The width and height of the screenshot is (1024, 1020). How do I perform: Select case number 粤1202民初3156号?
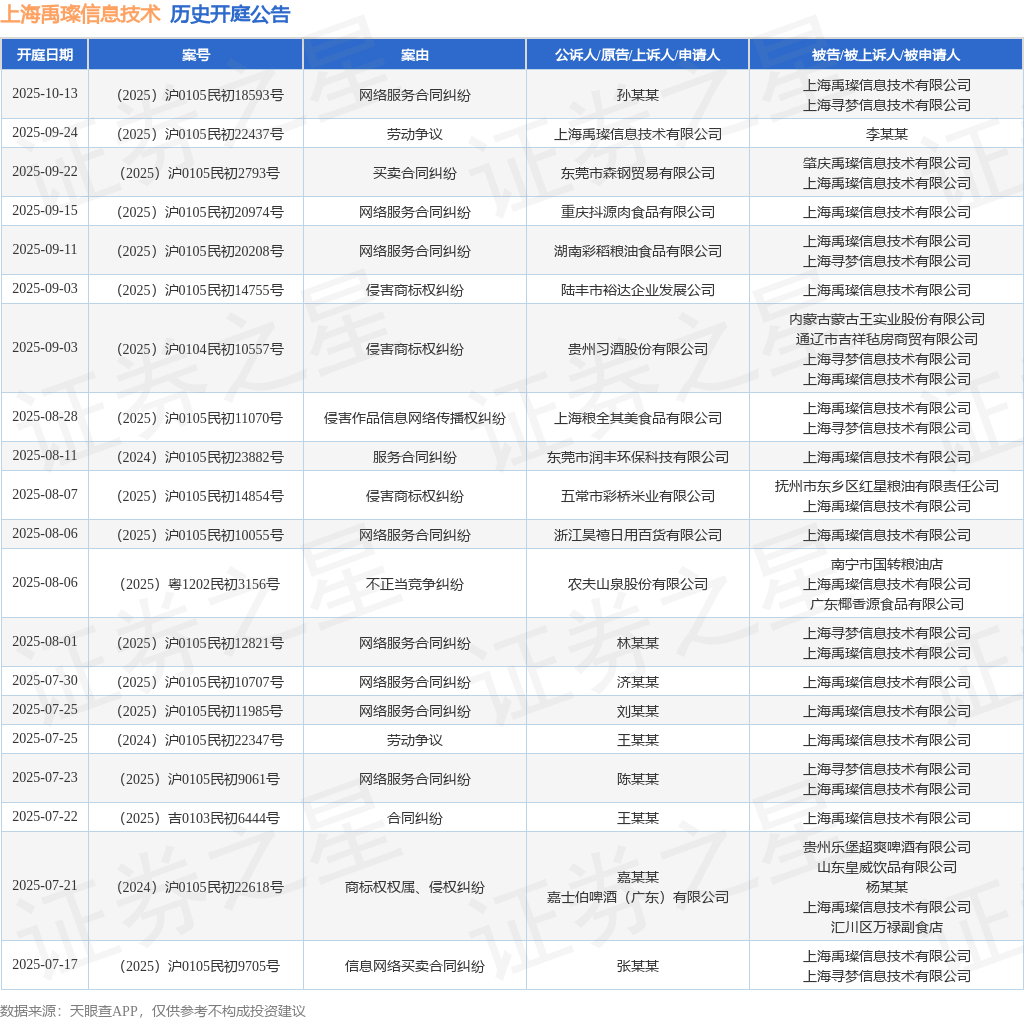[200, 584]
